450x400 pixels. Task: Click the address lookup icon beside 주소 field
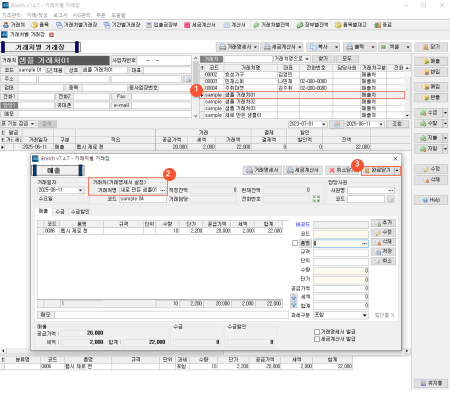[x=188, y=79]
